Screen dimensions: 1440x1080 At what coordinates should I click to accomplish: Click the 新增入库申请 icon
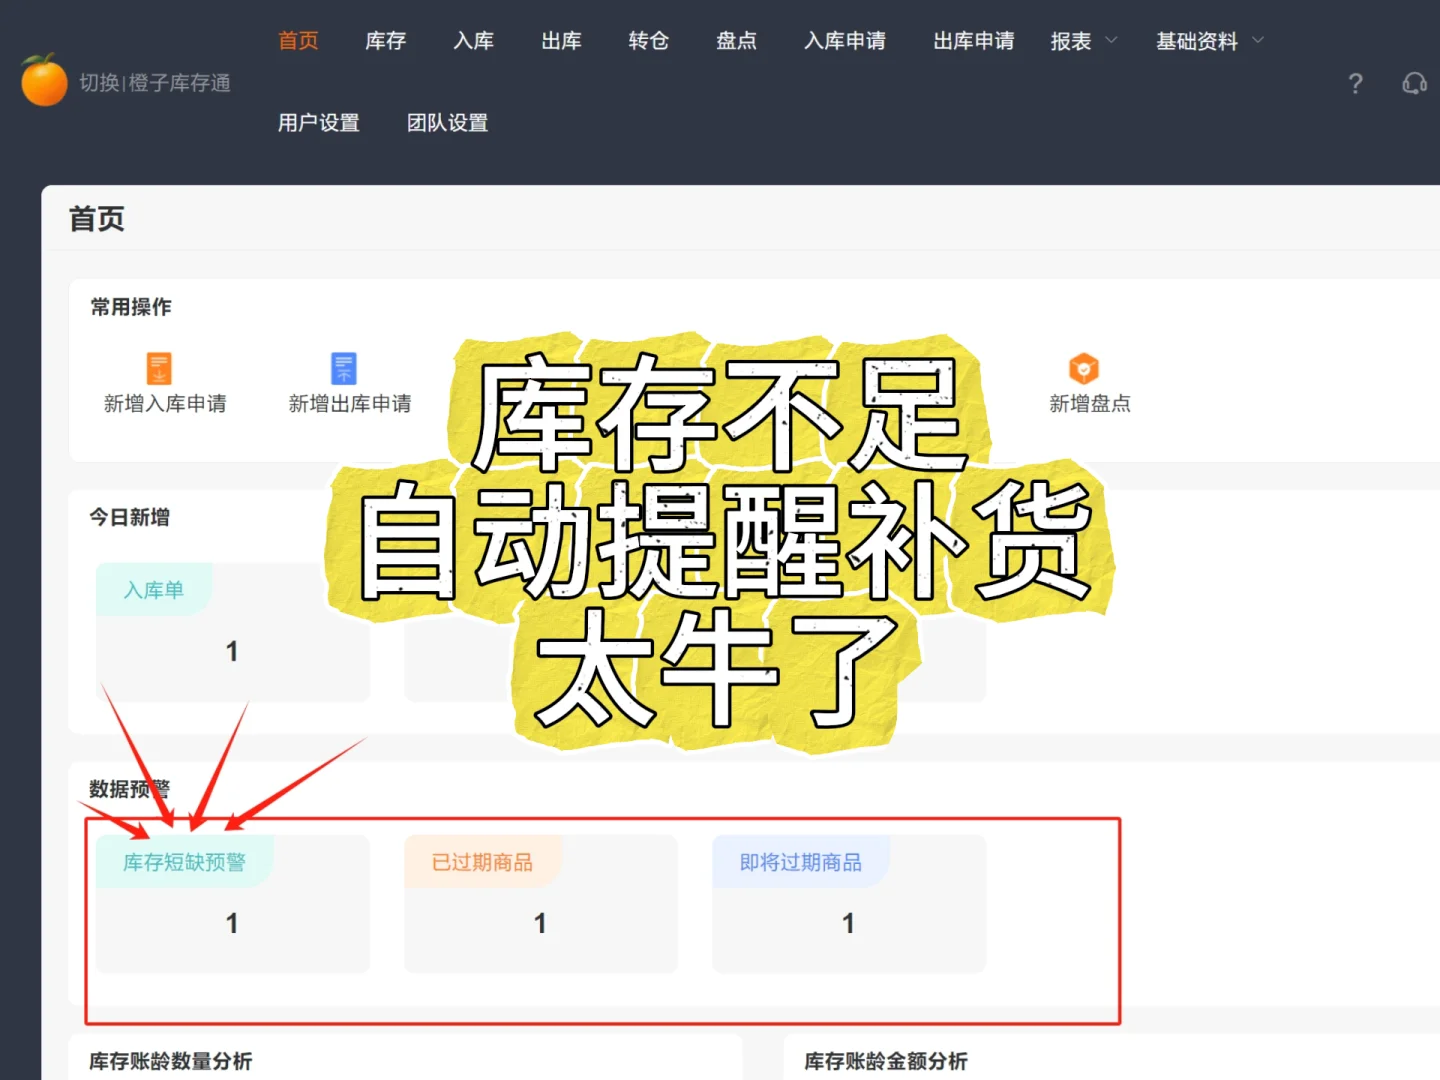coord(160,370)
